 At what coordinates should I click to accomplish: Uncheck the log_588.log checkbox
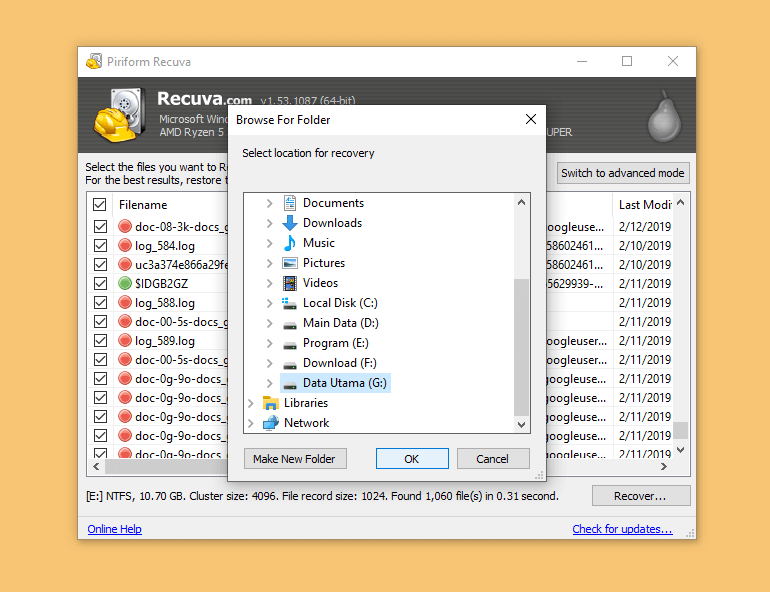(100, 302)
